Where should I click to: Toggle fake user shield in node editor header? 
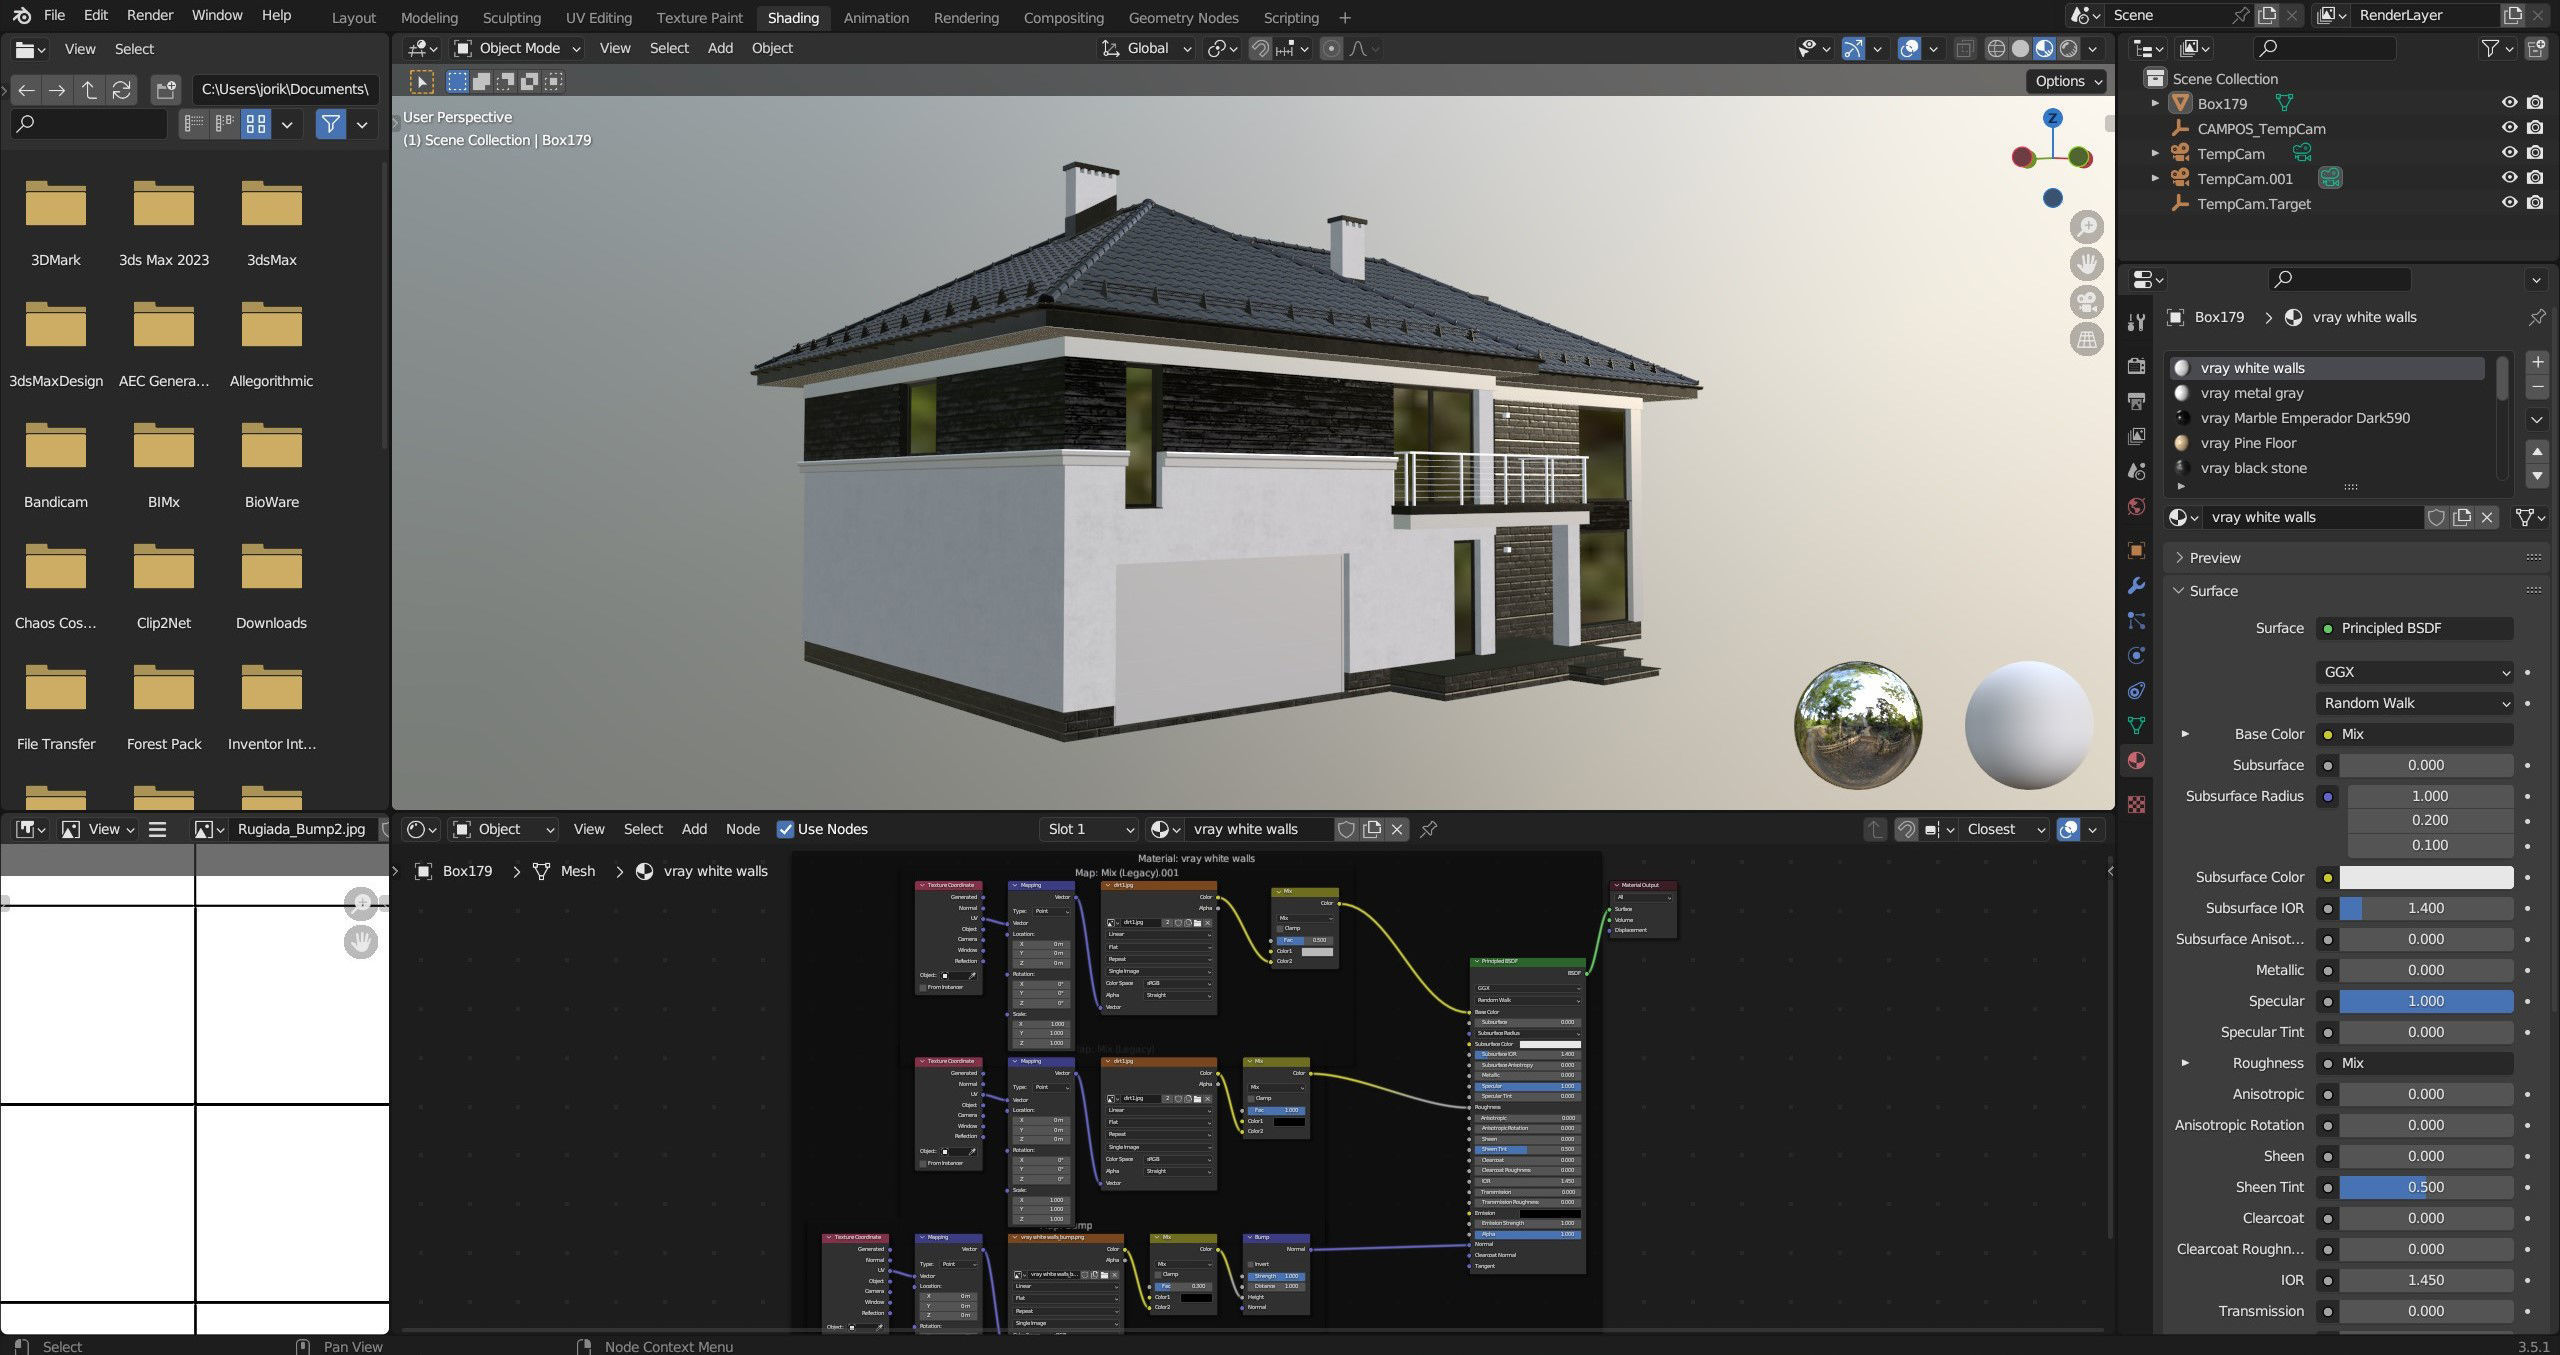[x=1346, y=829]
